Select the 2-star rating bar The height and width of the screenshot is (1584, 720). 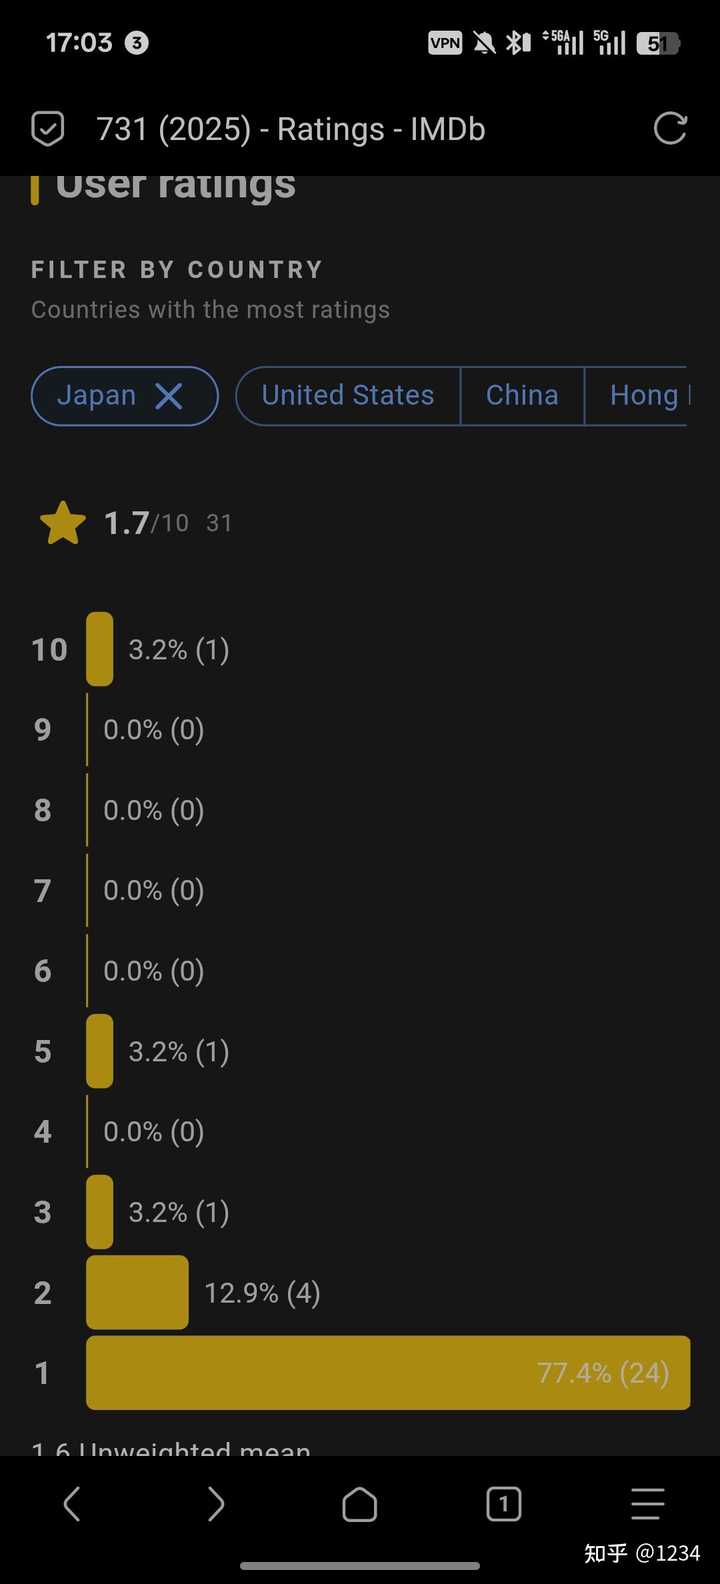pyautogui.click(x=137, y=1292)
